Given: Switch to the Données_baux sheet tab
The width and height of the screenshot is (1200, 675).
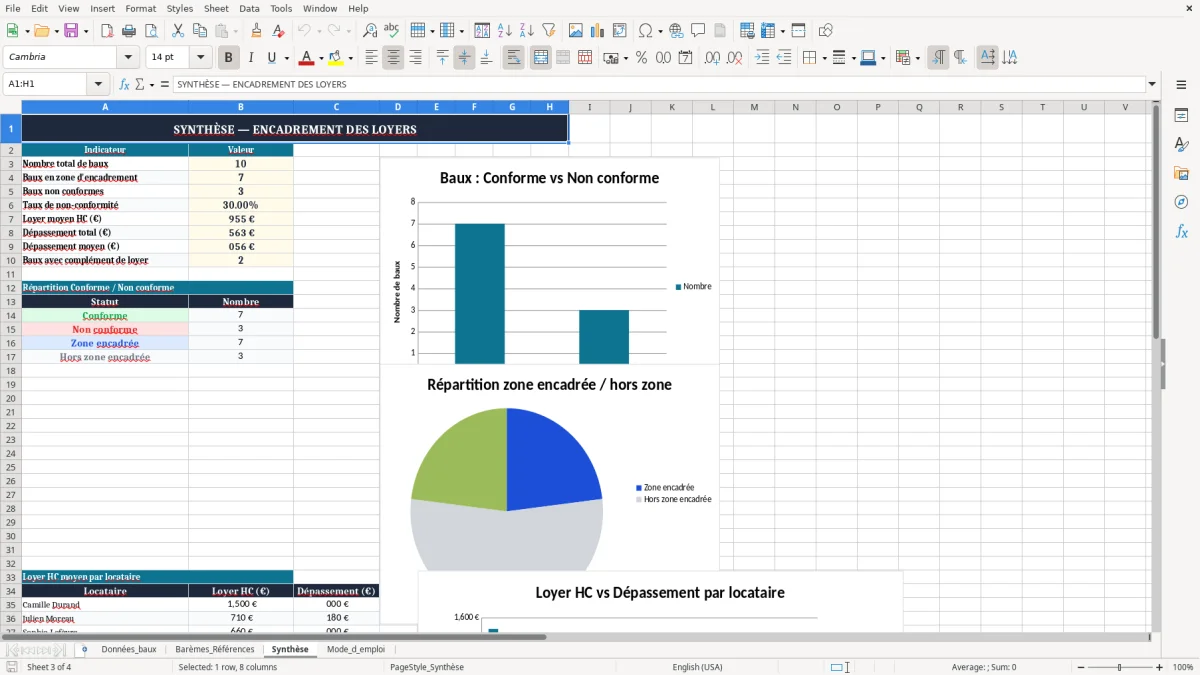Looking at the screenshot, I should click(x=129, y=649).
